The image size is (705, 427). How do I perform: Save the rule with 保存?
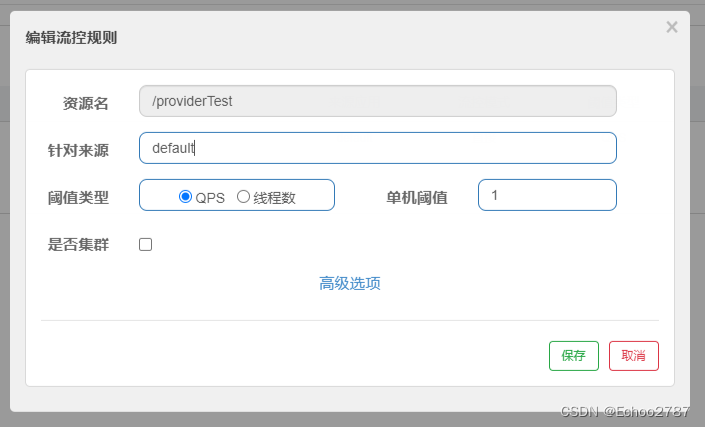(x=574, y=356)
